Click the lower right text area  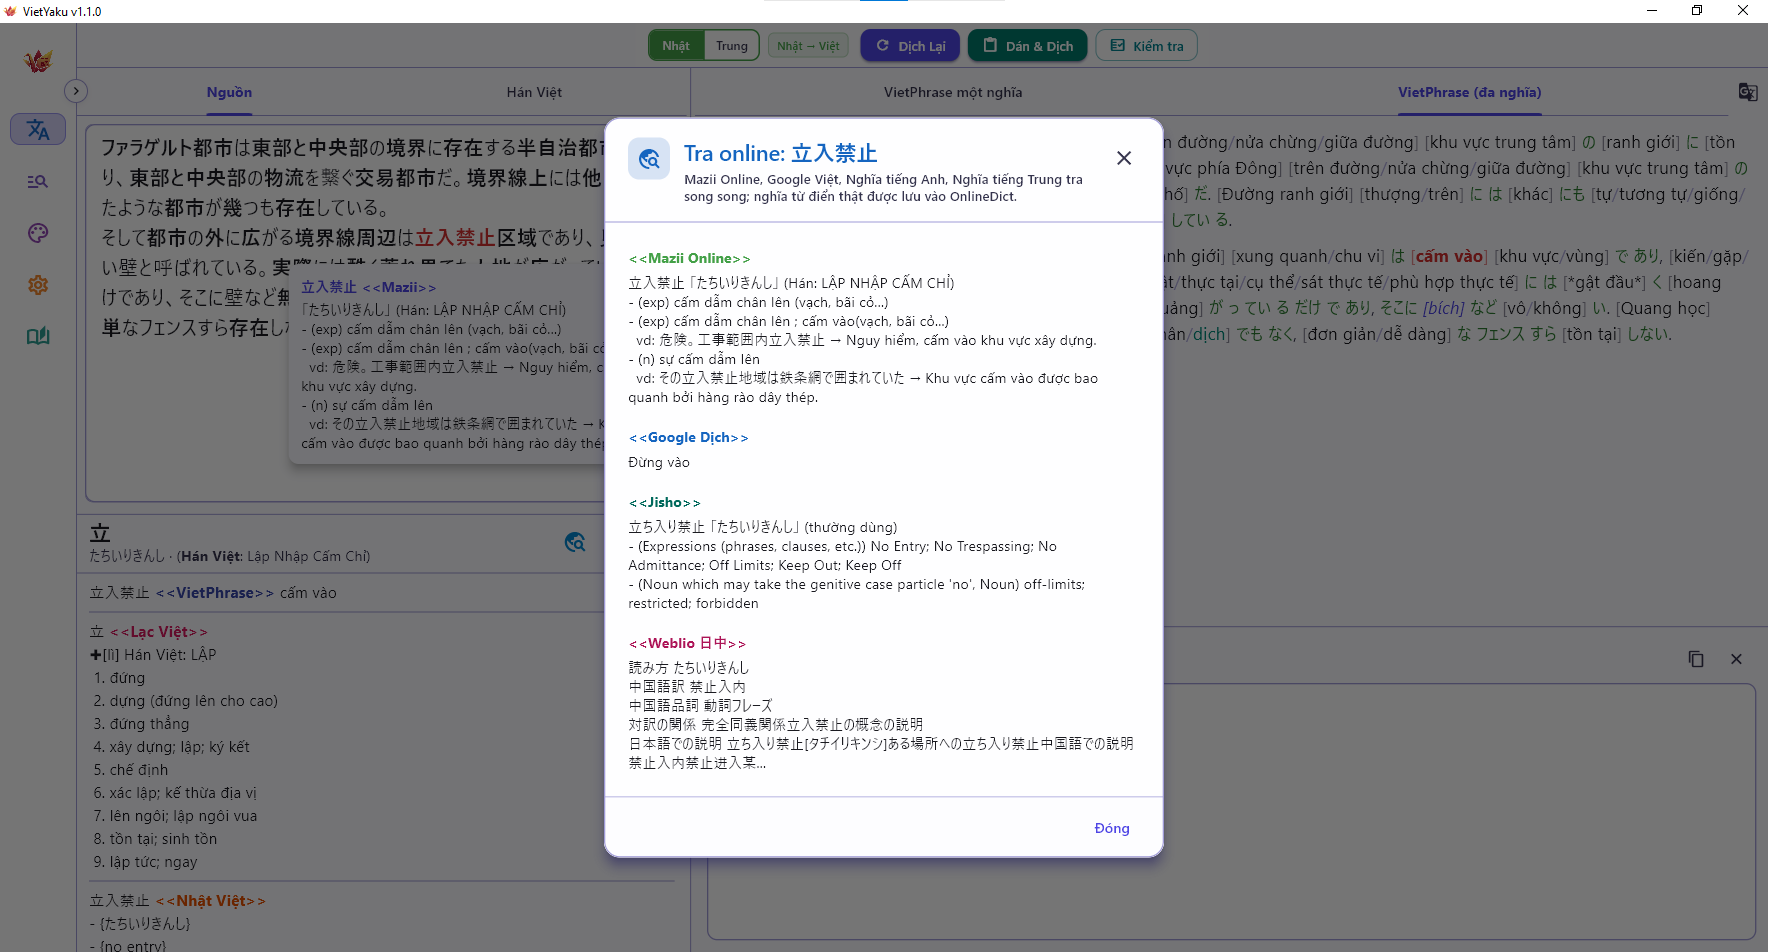coord(1231,811)
